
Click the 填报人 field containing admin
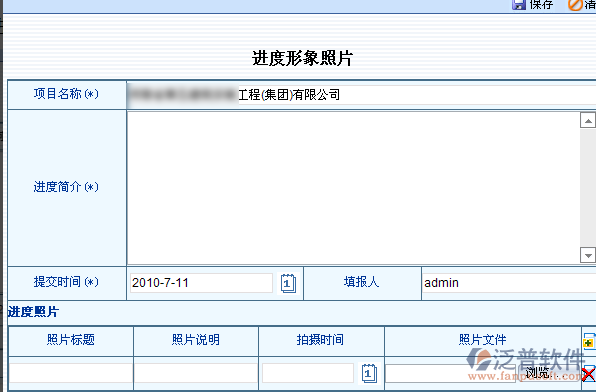tap(509, 283)
